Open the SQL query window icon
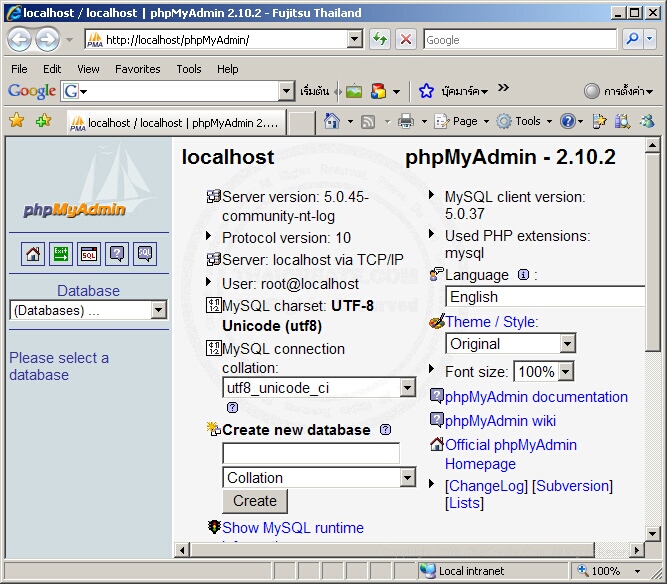 (x=89, y=254)
